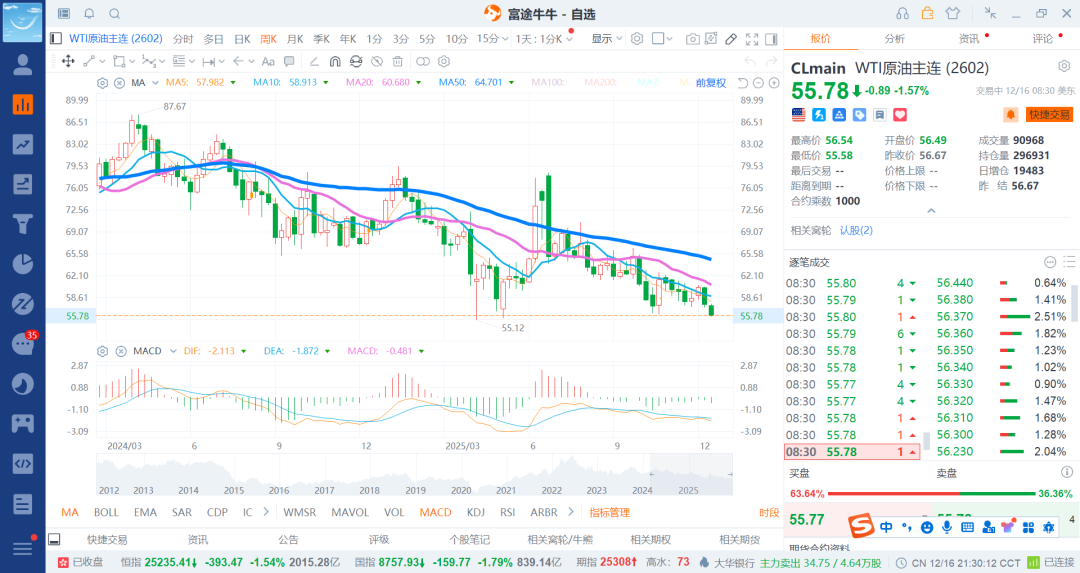Open the MA5 57.982 dropdown arrow
Screen dimensions: 1080x573
coord(233,83)
